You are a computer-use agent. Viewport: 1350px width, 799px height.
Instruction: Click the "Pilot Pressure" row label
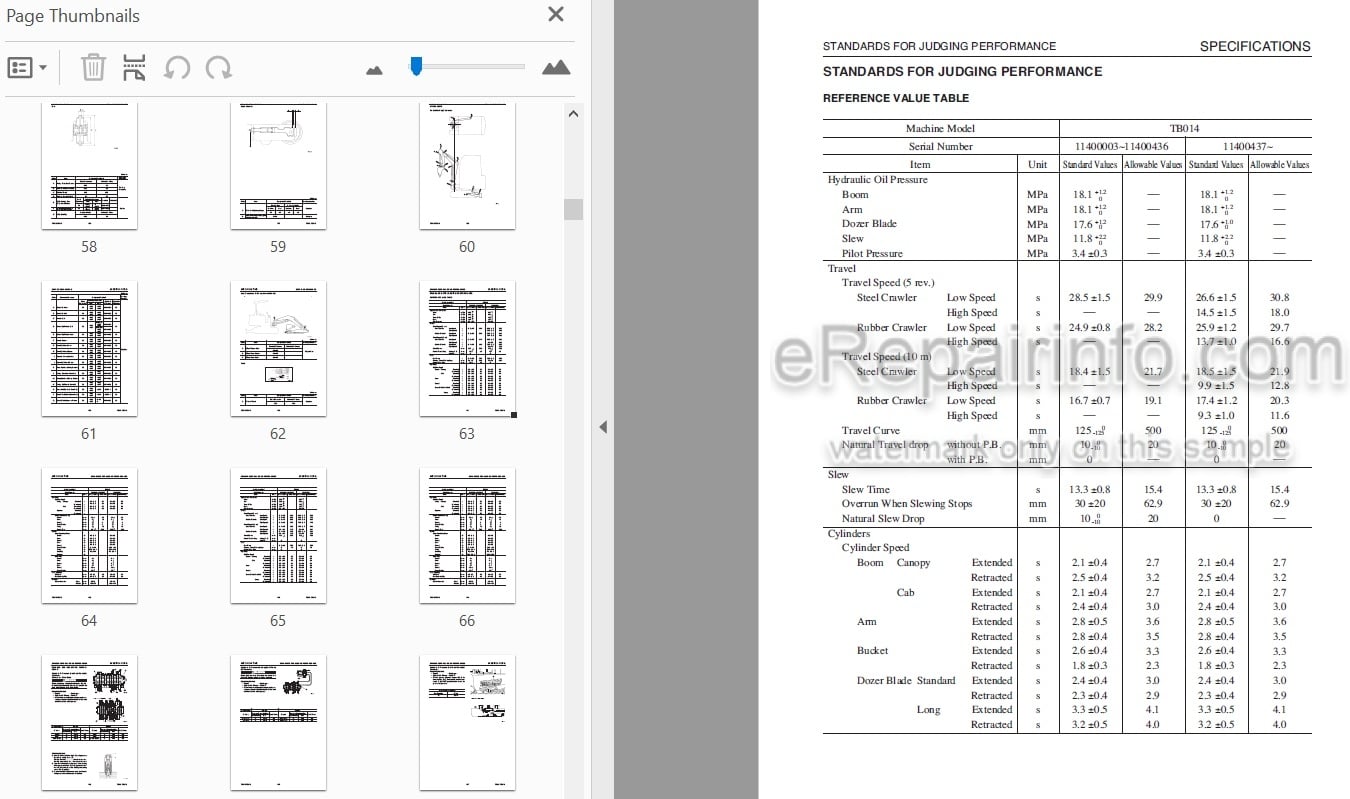pos(872,254)
